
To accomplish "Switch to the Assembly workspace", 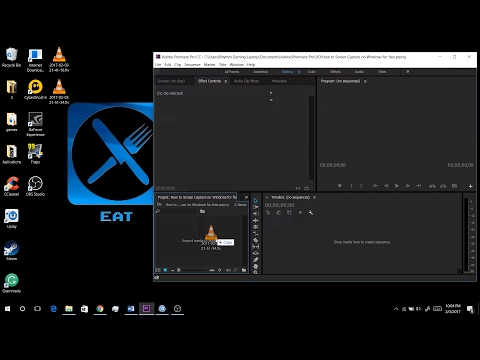I will click(260, 72).
